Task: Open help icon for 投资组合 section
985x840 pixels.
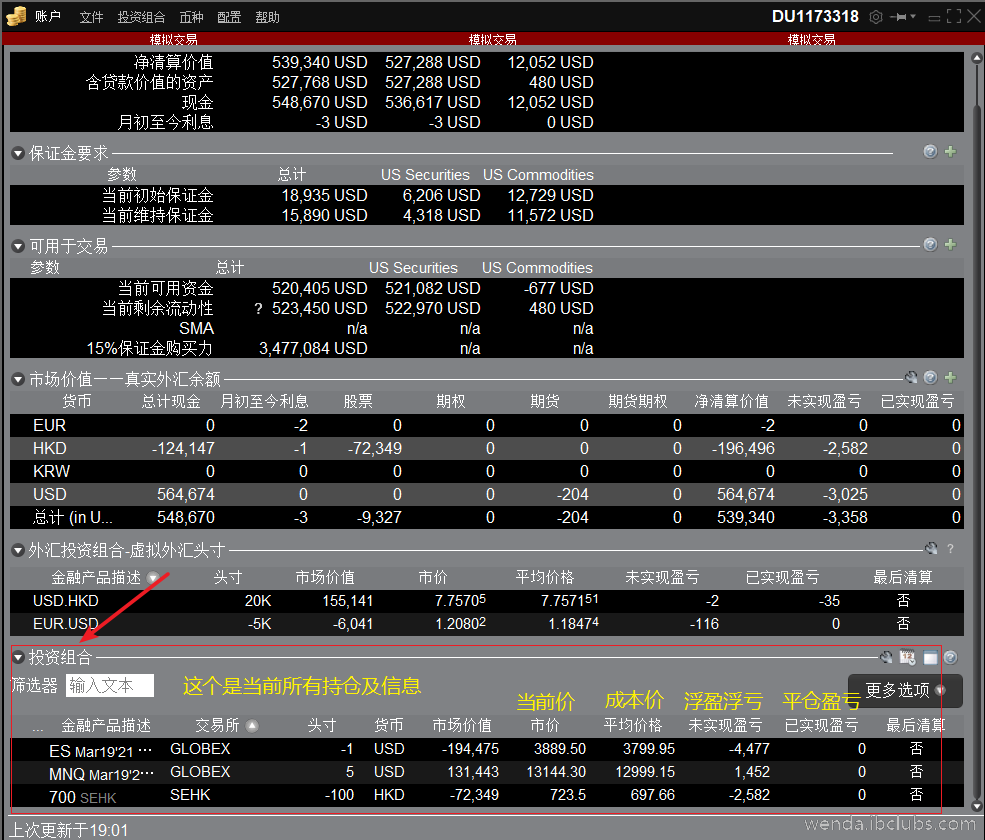Action: tap(950, 657)
